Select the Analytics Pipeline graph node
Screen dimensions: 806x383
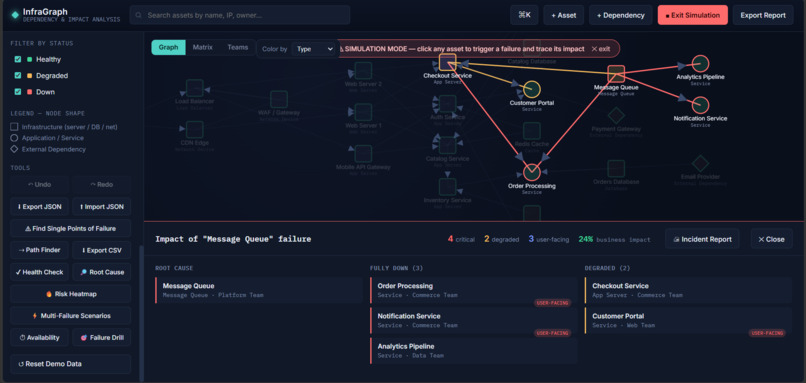tap(700, 64)
